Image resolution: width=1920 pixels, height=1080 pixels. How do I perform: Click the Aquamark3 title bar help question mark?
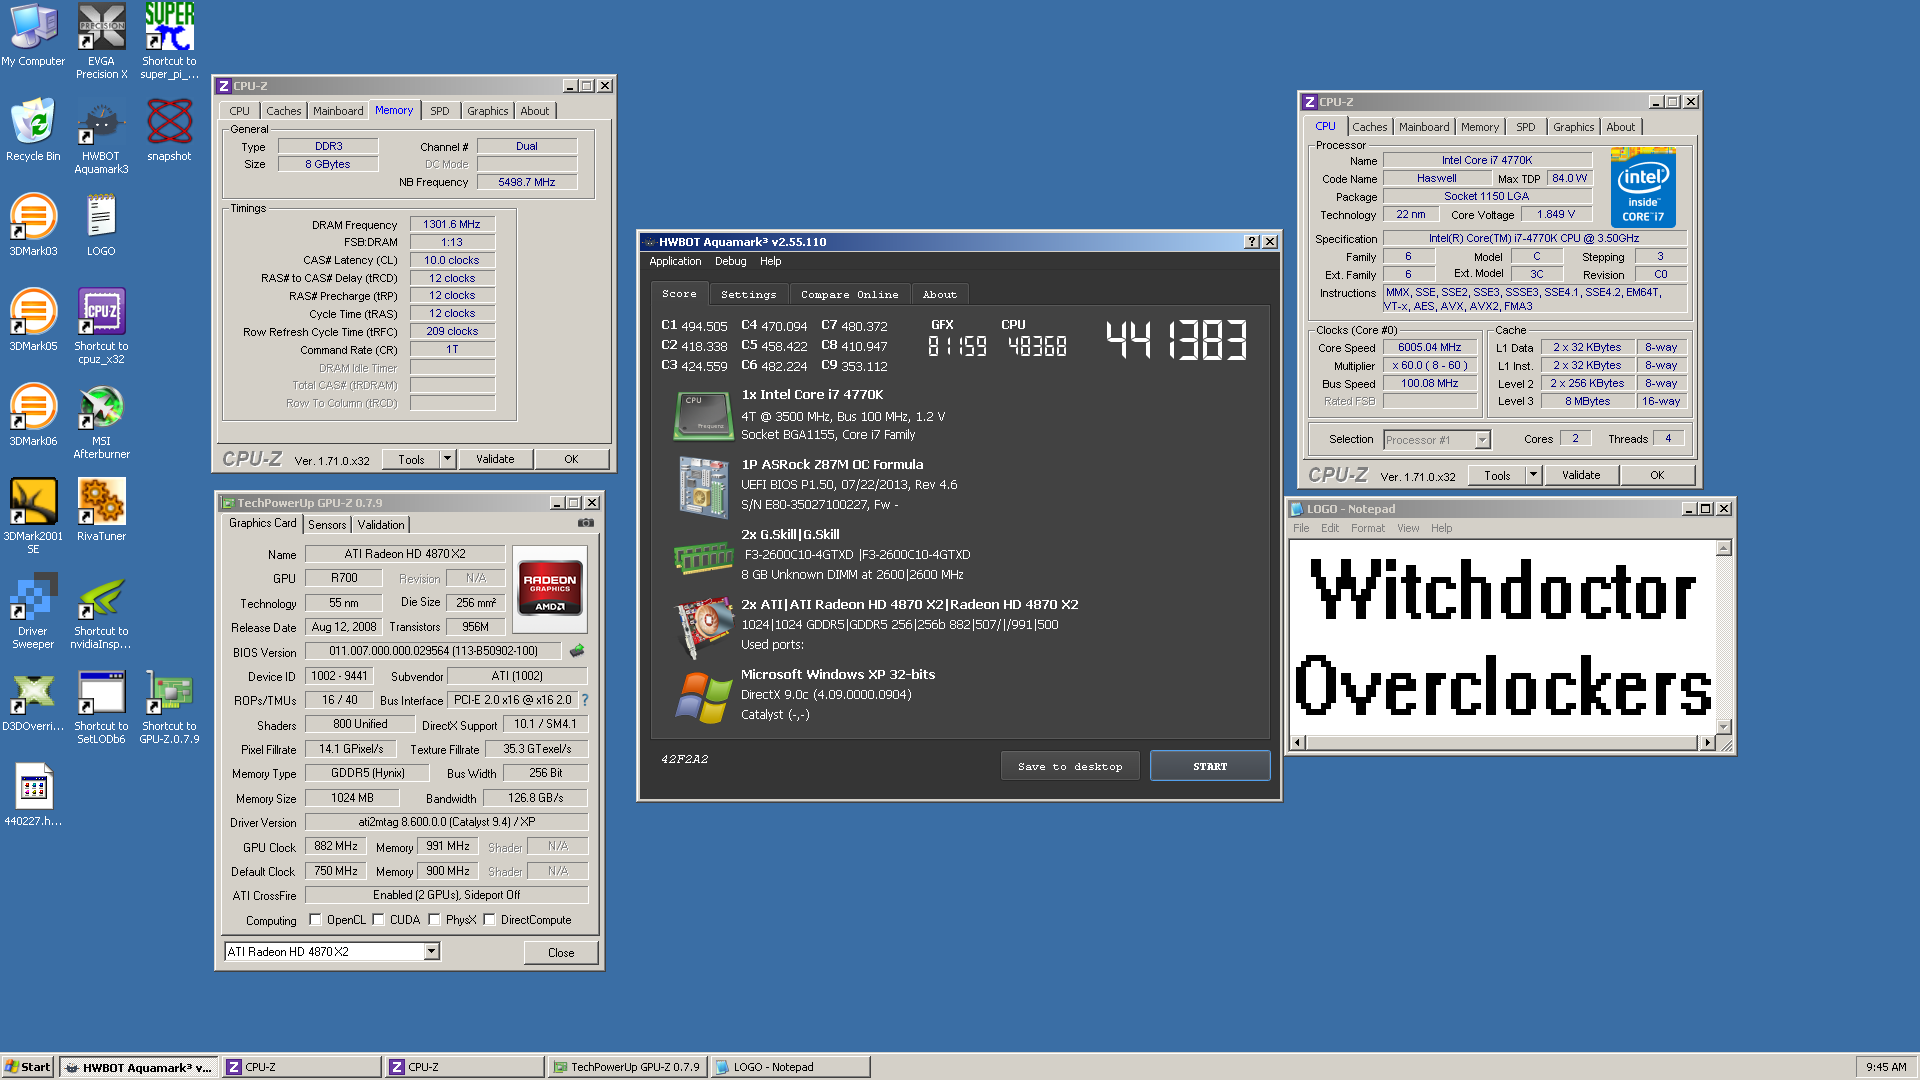coord(1251,242)
